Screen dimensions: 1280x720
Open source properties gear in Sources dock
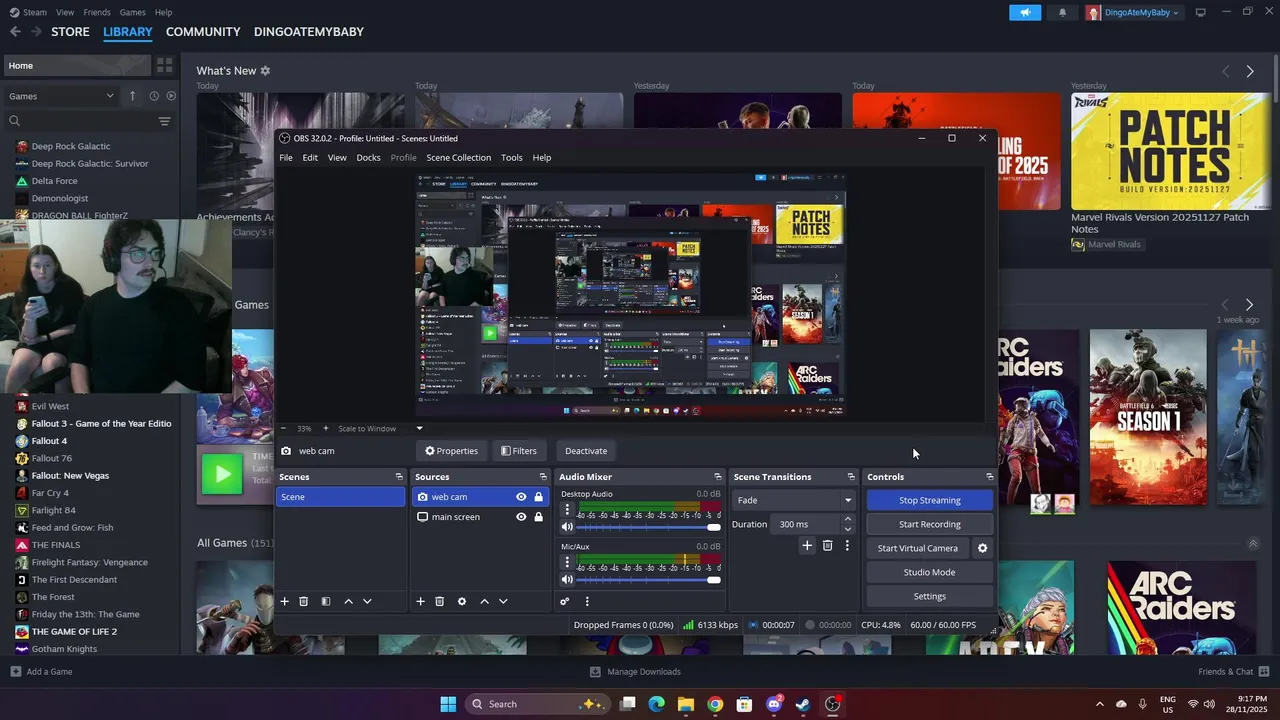(x=461, y=601)
